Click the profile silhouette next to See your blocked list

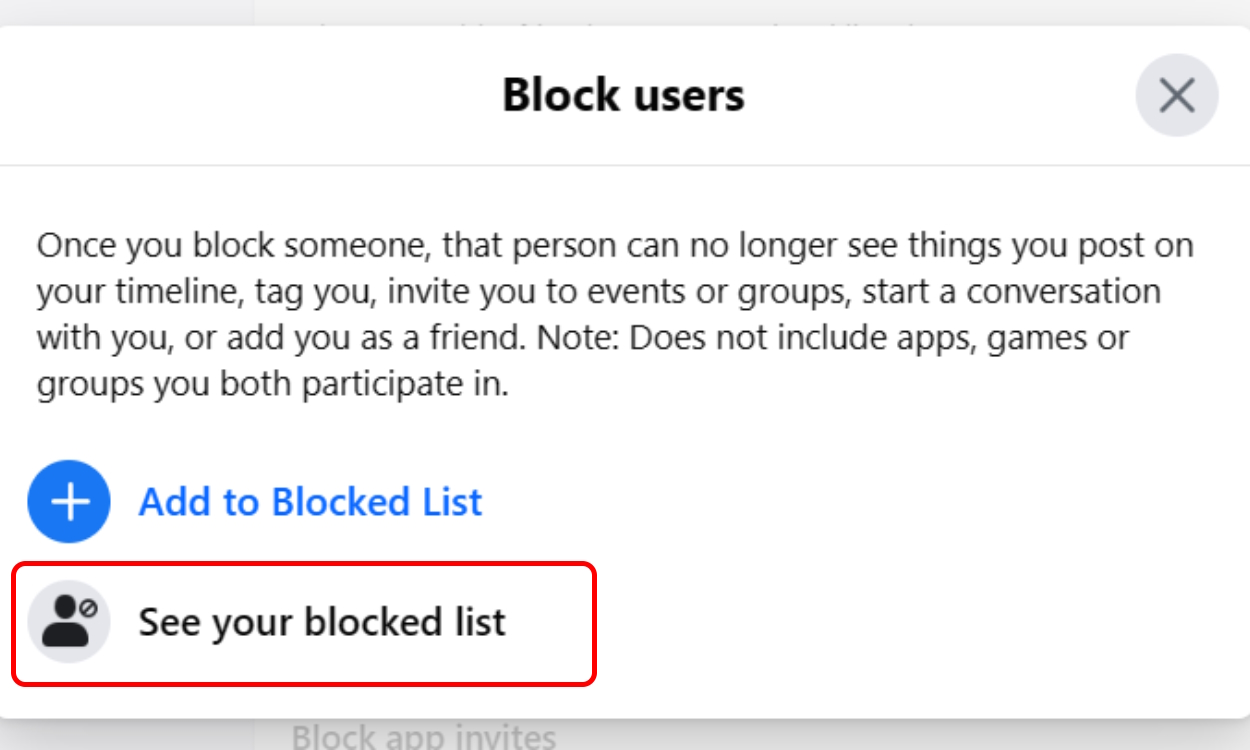point(70,621)
